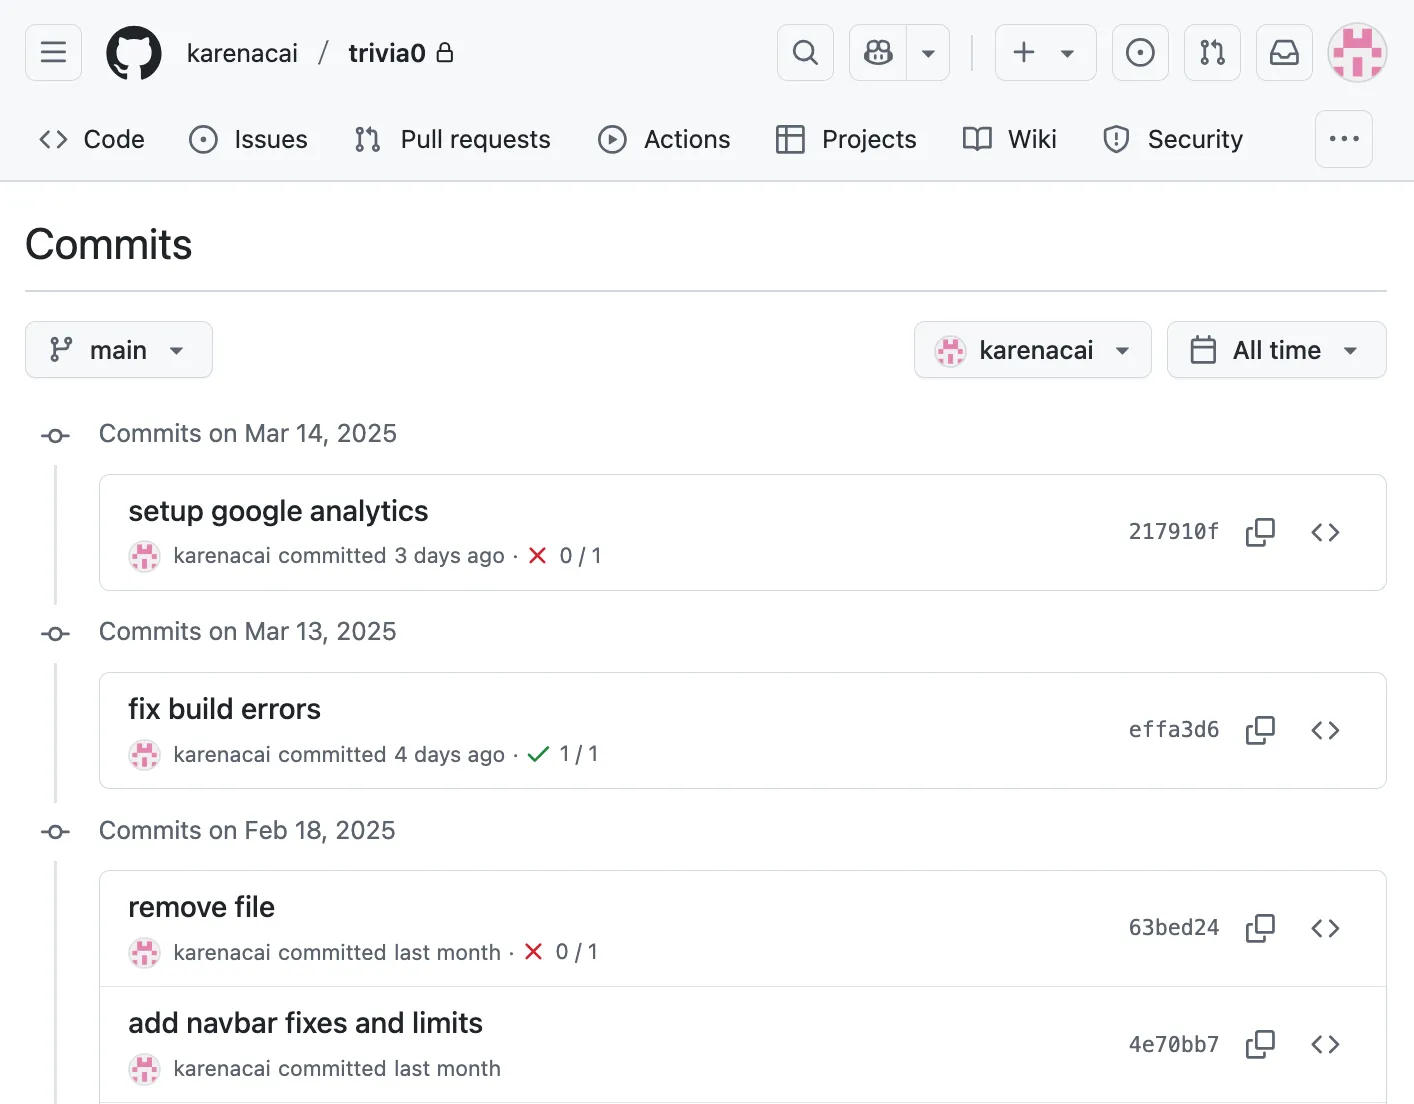
Task: Open the Security tab
Action: [1173, 139]
